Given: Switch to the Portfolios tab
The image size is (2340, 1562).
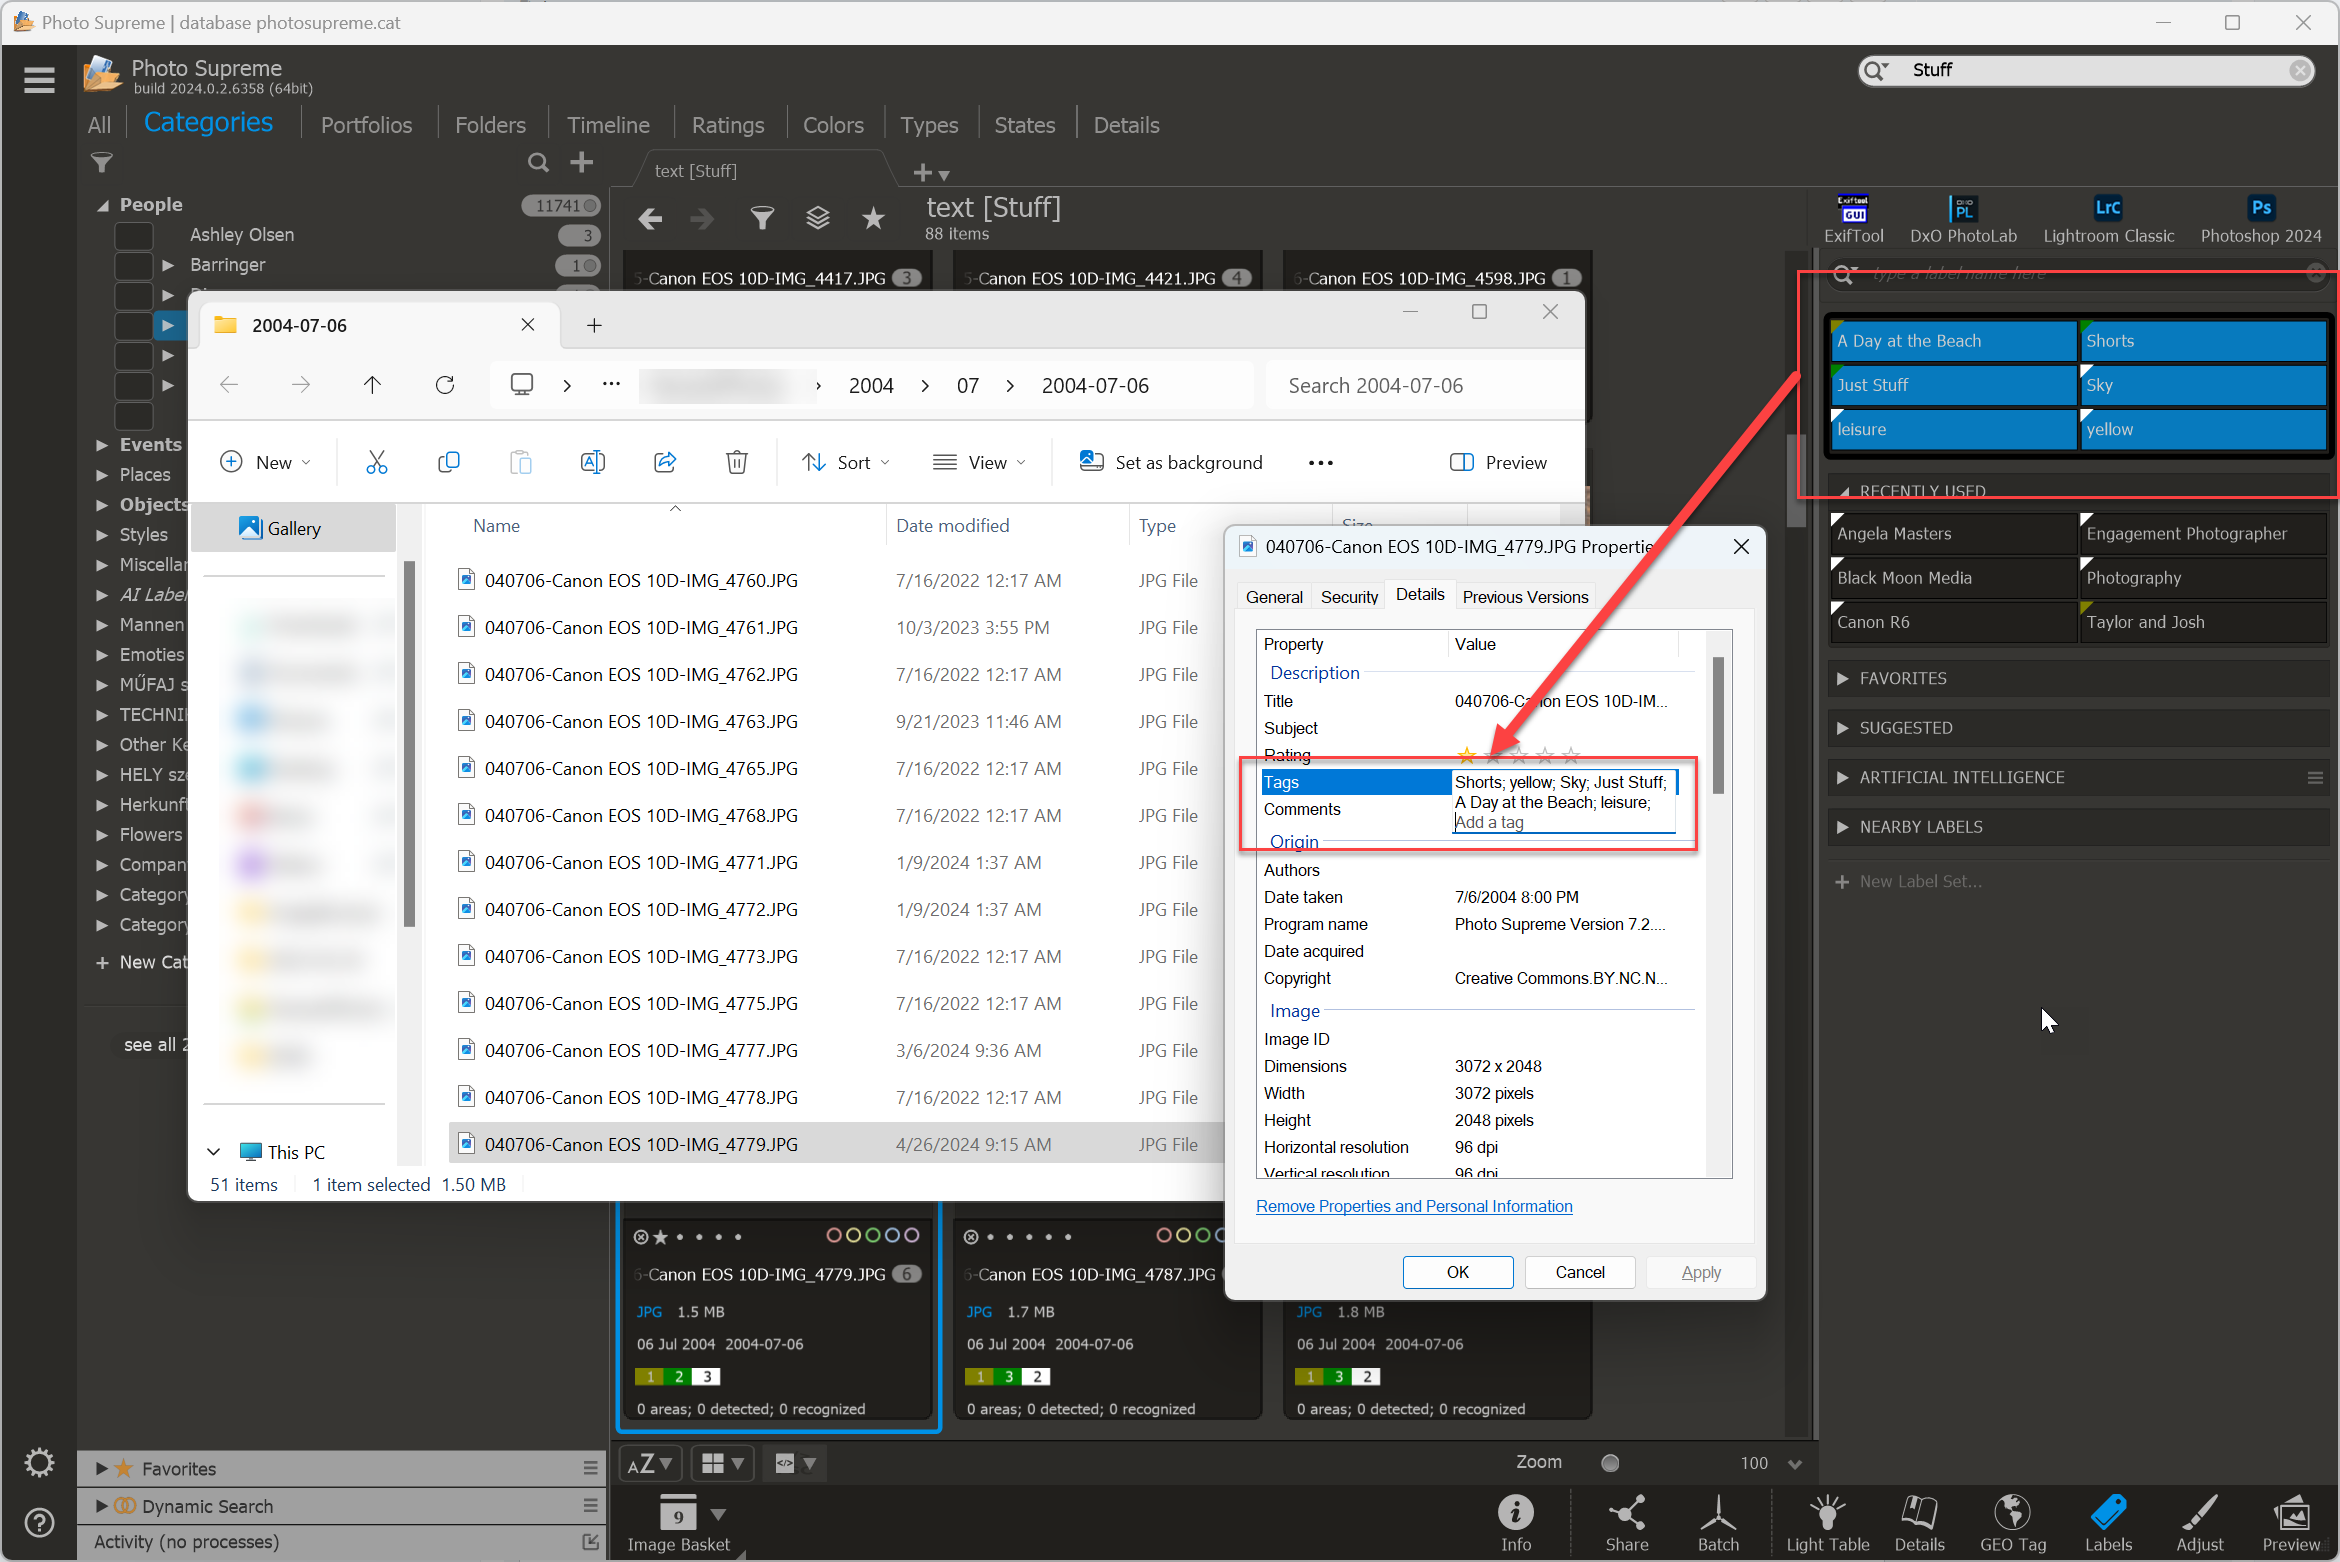Looking at the screenshot, I should click(x=366, y=125).
